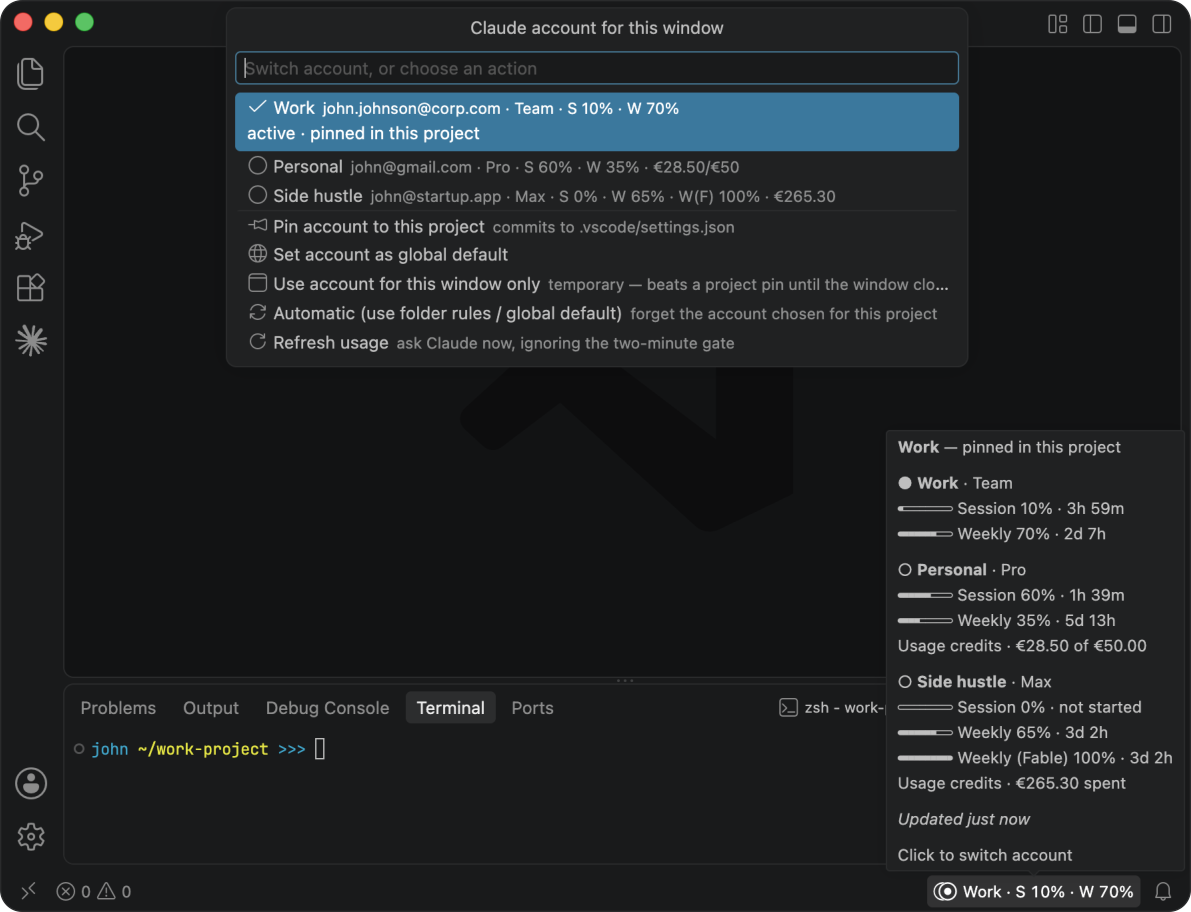Open Run and Debug view
The image size is (1191, 912).
[30, 235]
